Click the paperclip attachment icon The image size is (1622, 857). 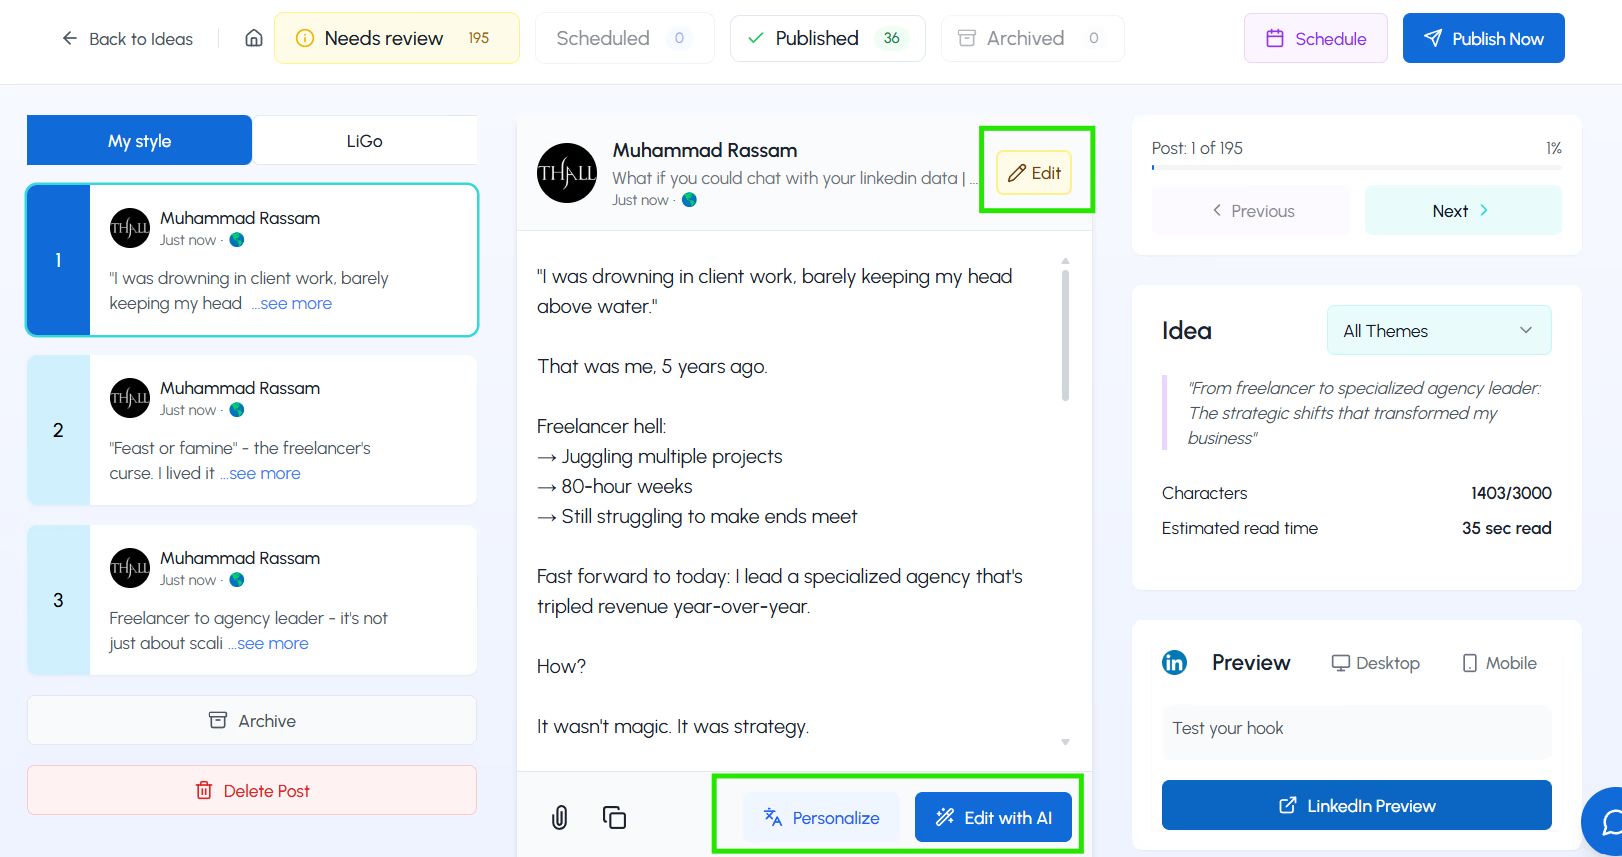coord(559,817)
